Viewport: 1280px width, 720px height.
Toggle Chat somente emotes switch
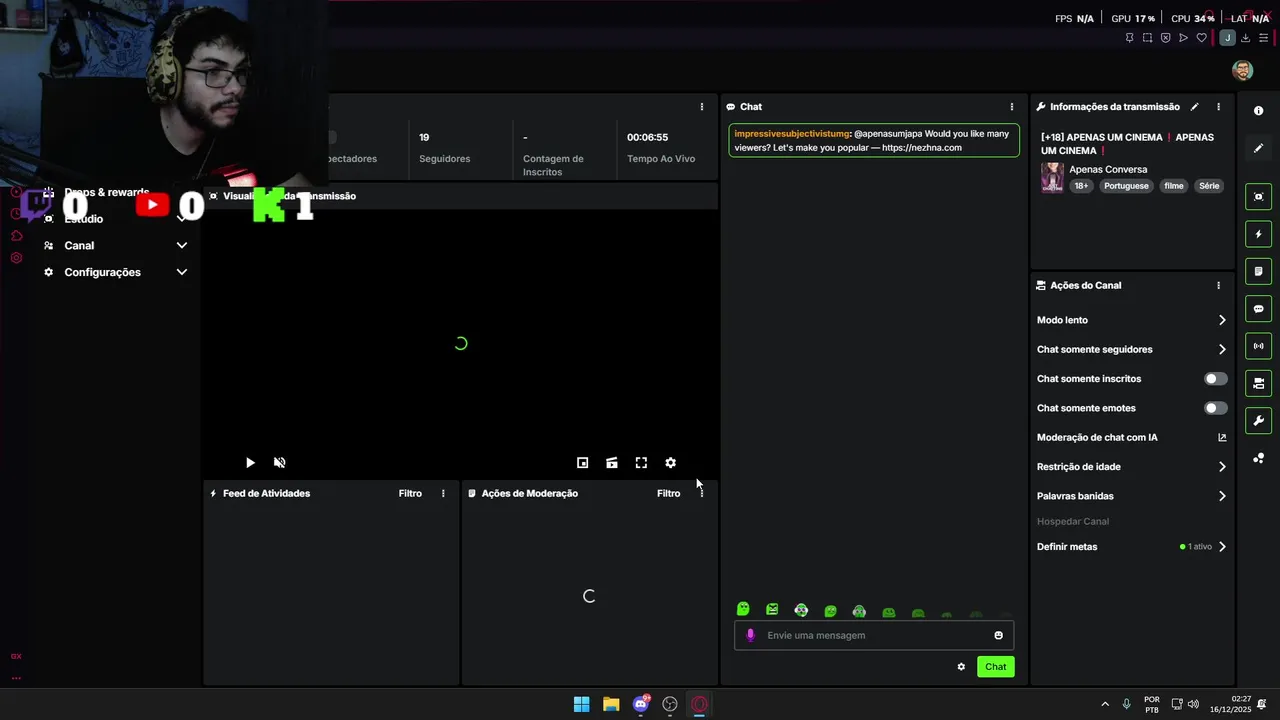[1216, 408]
